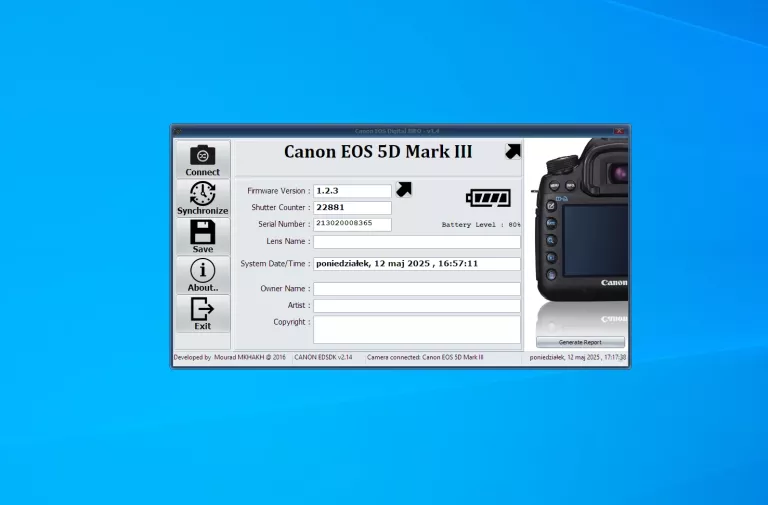Focus the Artist input field
The width and height of the screenshot is (768, 505).
click(x=417, y=306)
